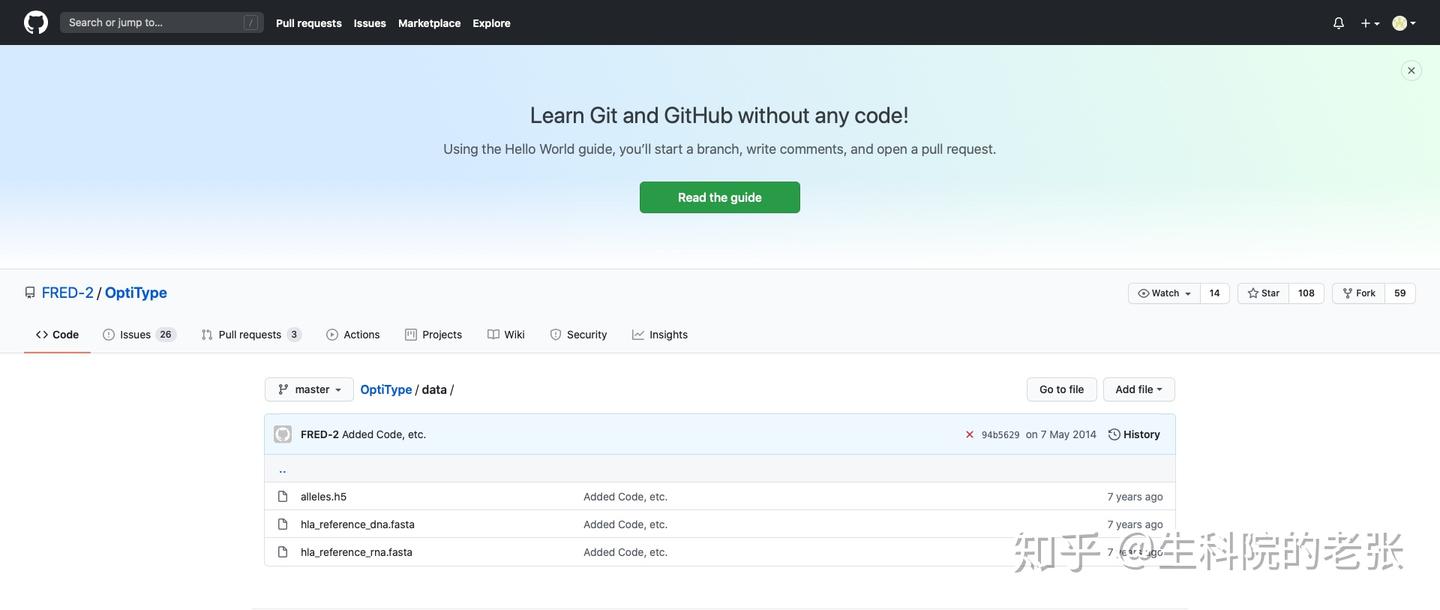Select the Code tab
Viewport: 1440px width, 610px height.
click(x=57, y=335)
